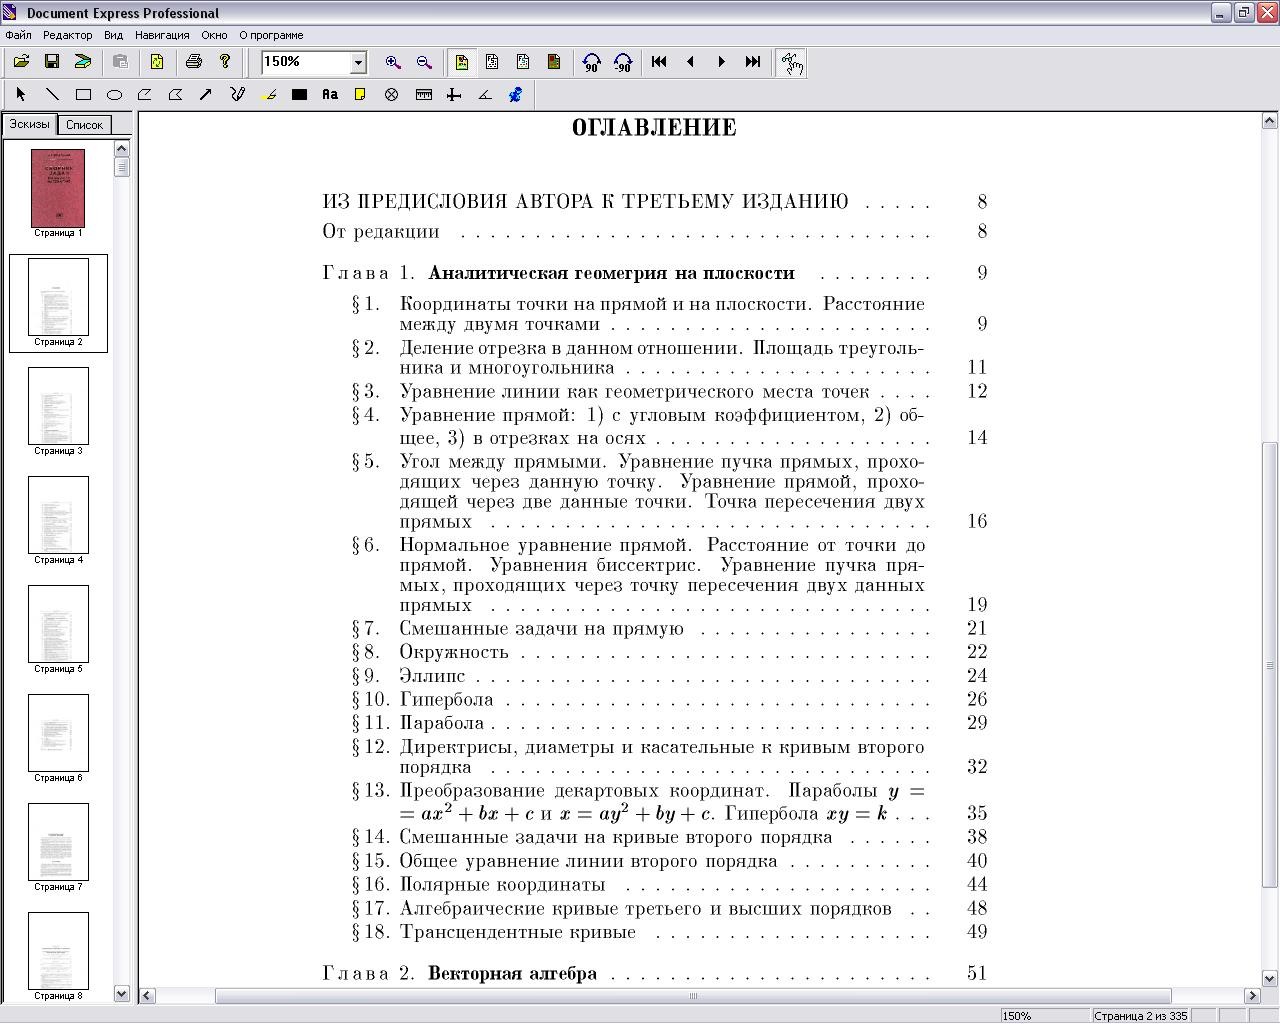Select the yellow sticky note tool

pyautogui.click(x=361, y=94)
